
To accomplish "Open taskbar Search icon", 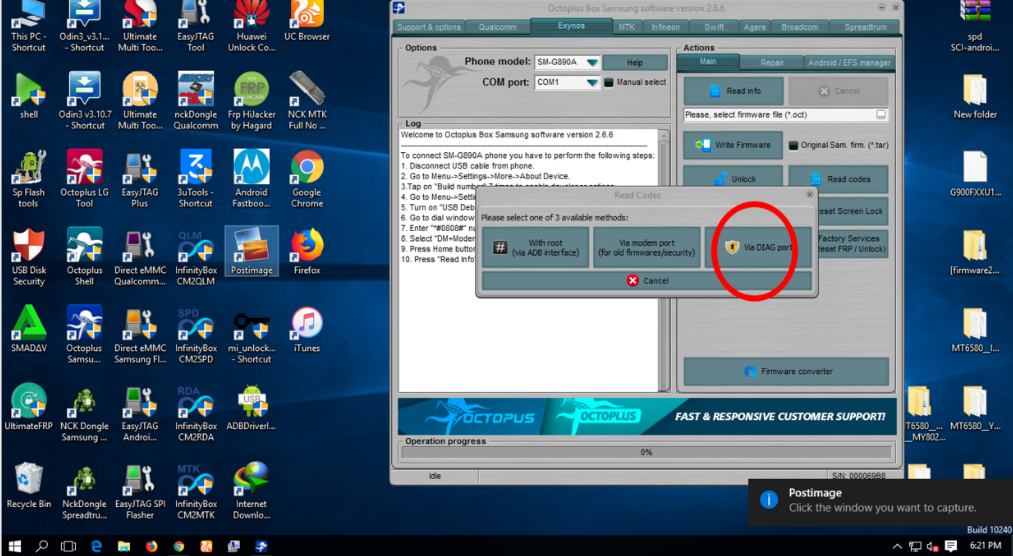I will 41,546.
